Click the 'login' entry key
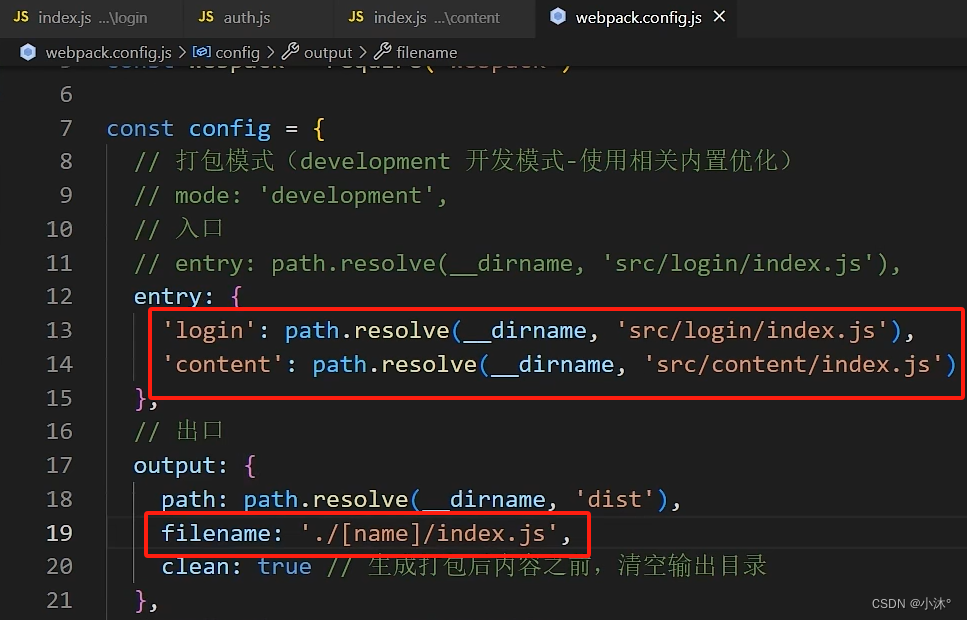Viewport: 967px width, 620px height. pos(208,331)
